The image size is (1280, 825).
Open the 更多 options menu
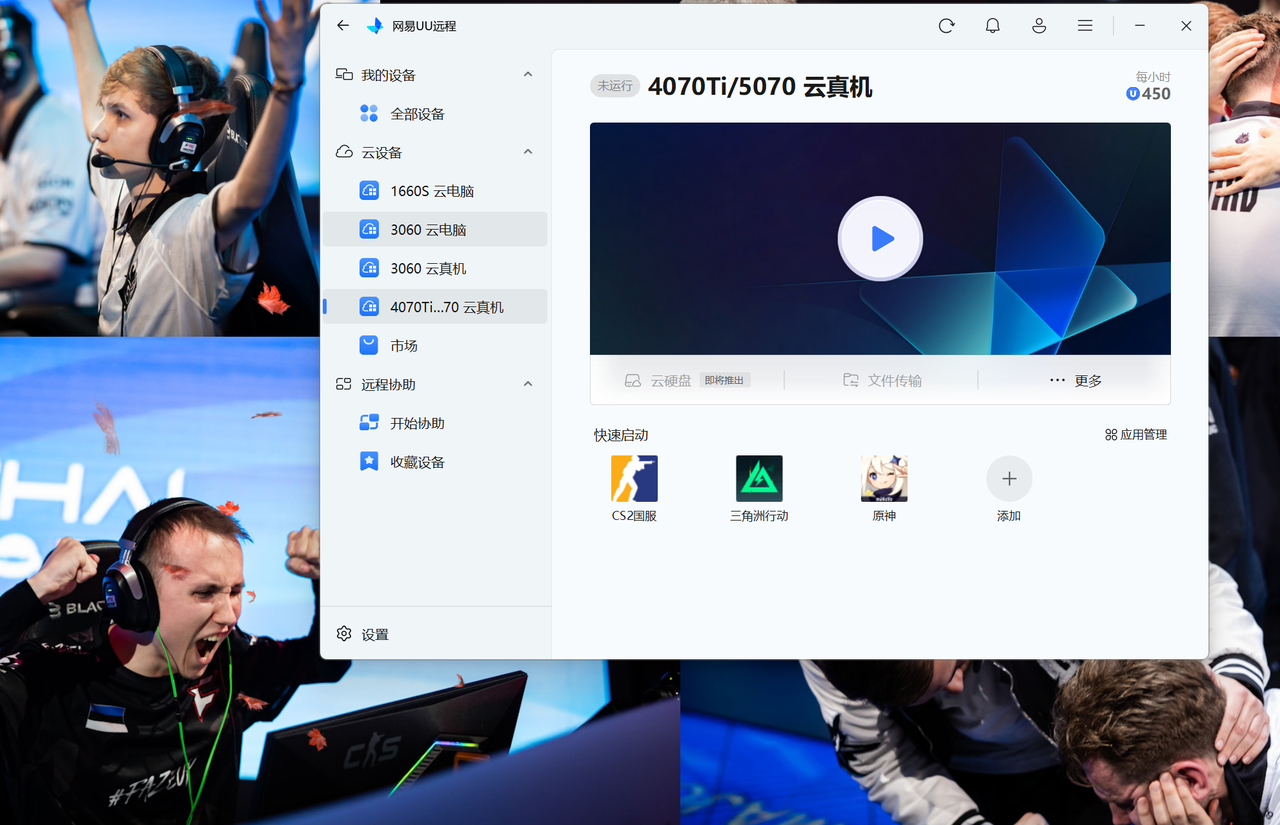point(1075,380)
